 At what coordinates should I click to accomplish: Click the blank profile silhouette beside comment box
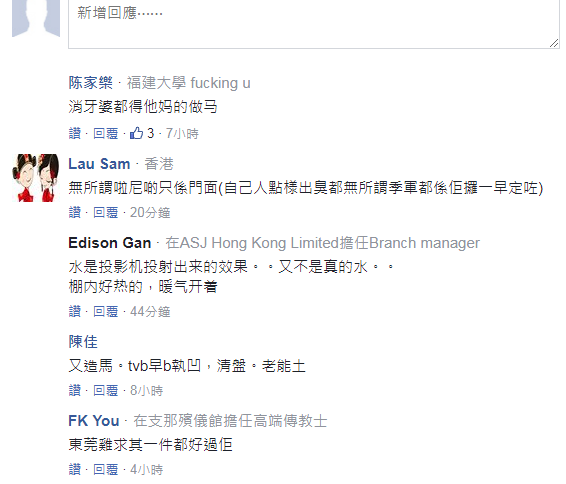coord(35,18)
